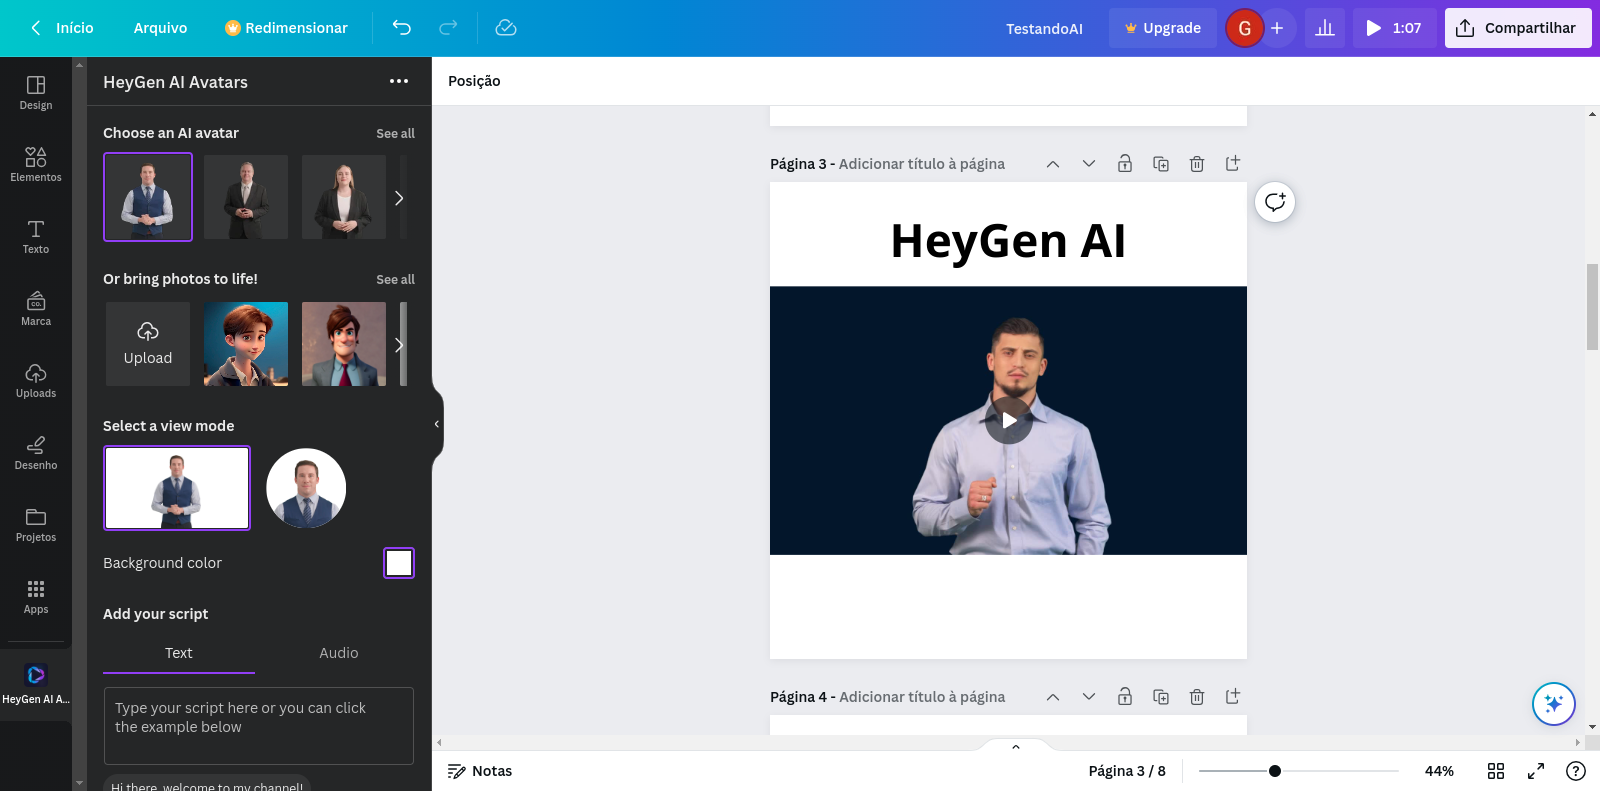The width and height of the screenshot is (1600, 791).
Task: Duplicate Página 3
Action: (1161, 164)
